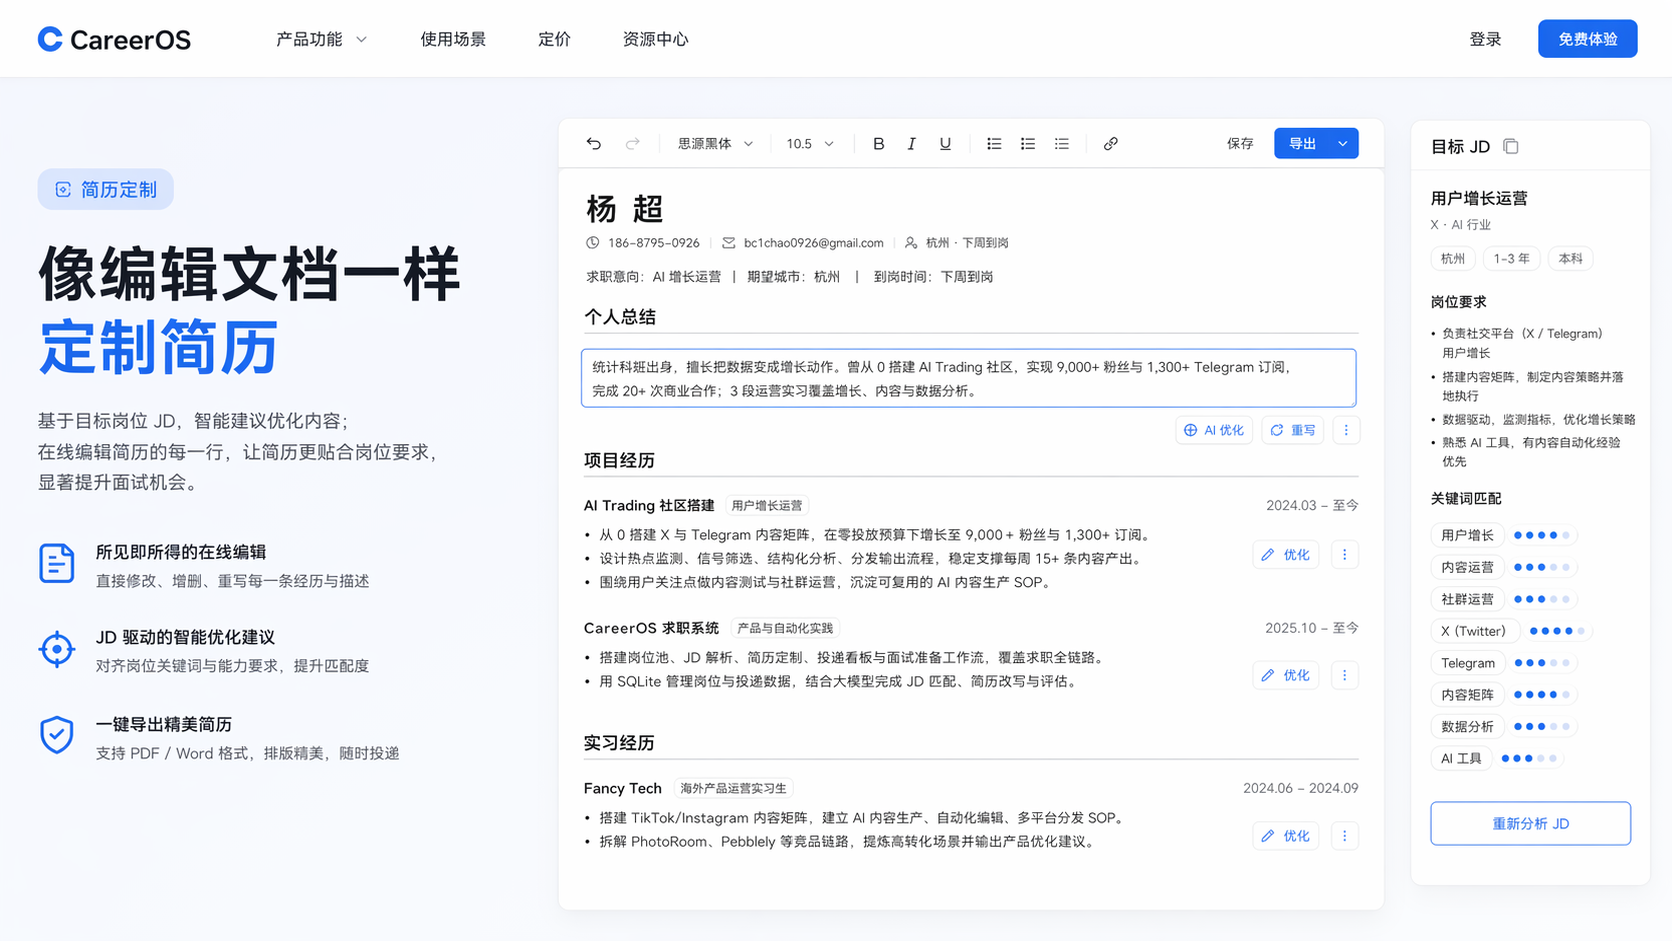The height and width of the screenshot is (941, 1672).
Task: Click the mail icon before the email address
Action: point(729,243)
